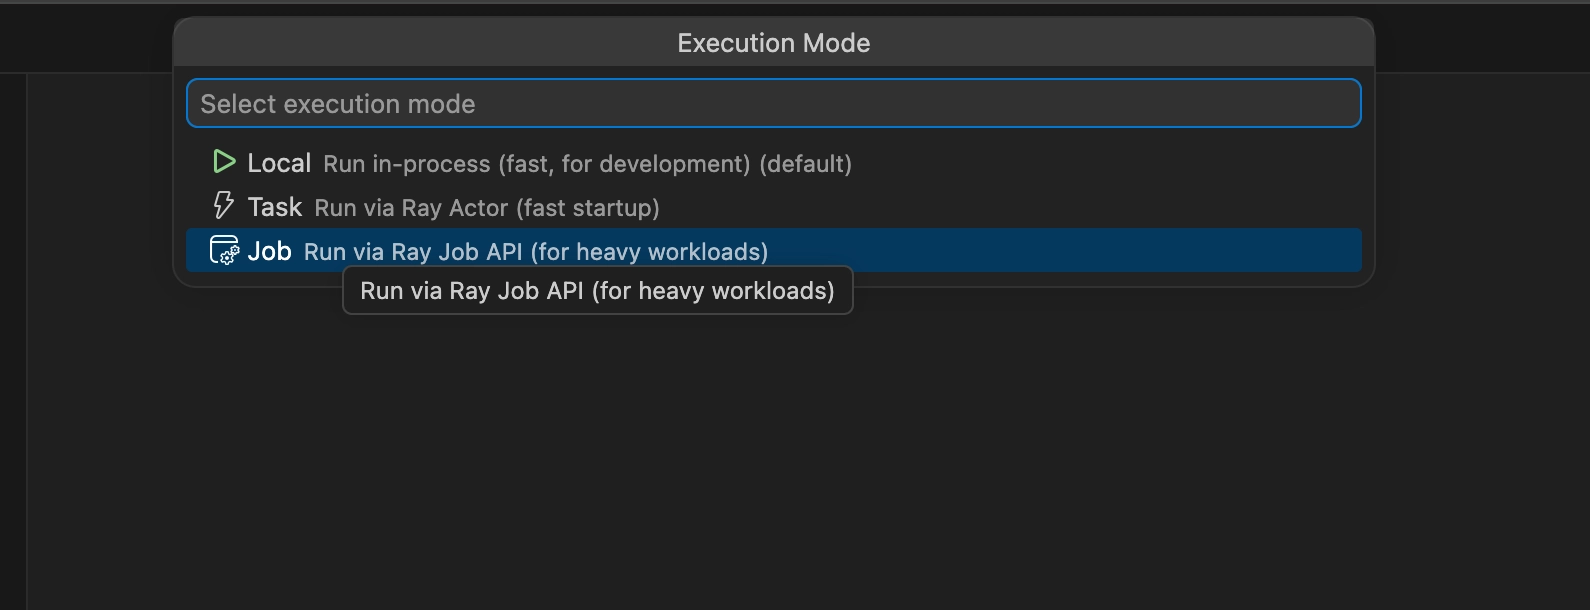
Task: Click the green play icon beside Local
Action: click(224, 162)
